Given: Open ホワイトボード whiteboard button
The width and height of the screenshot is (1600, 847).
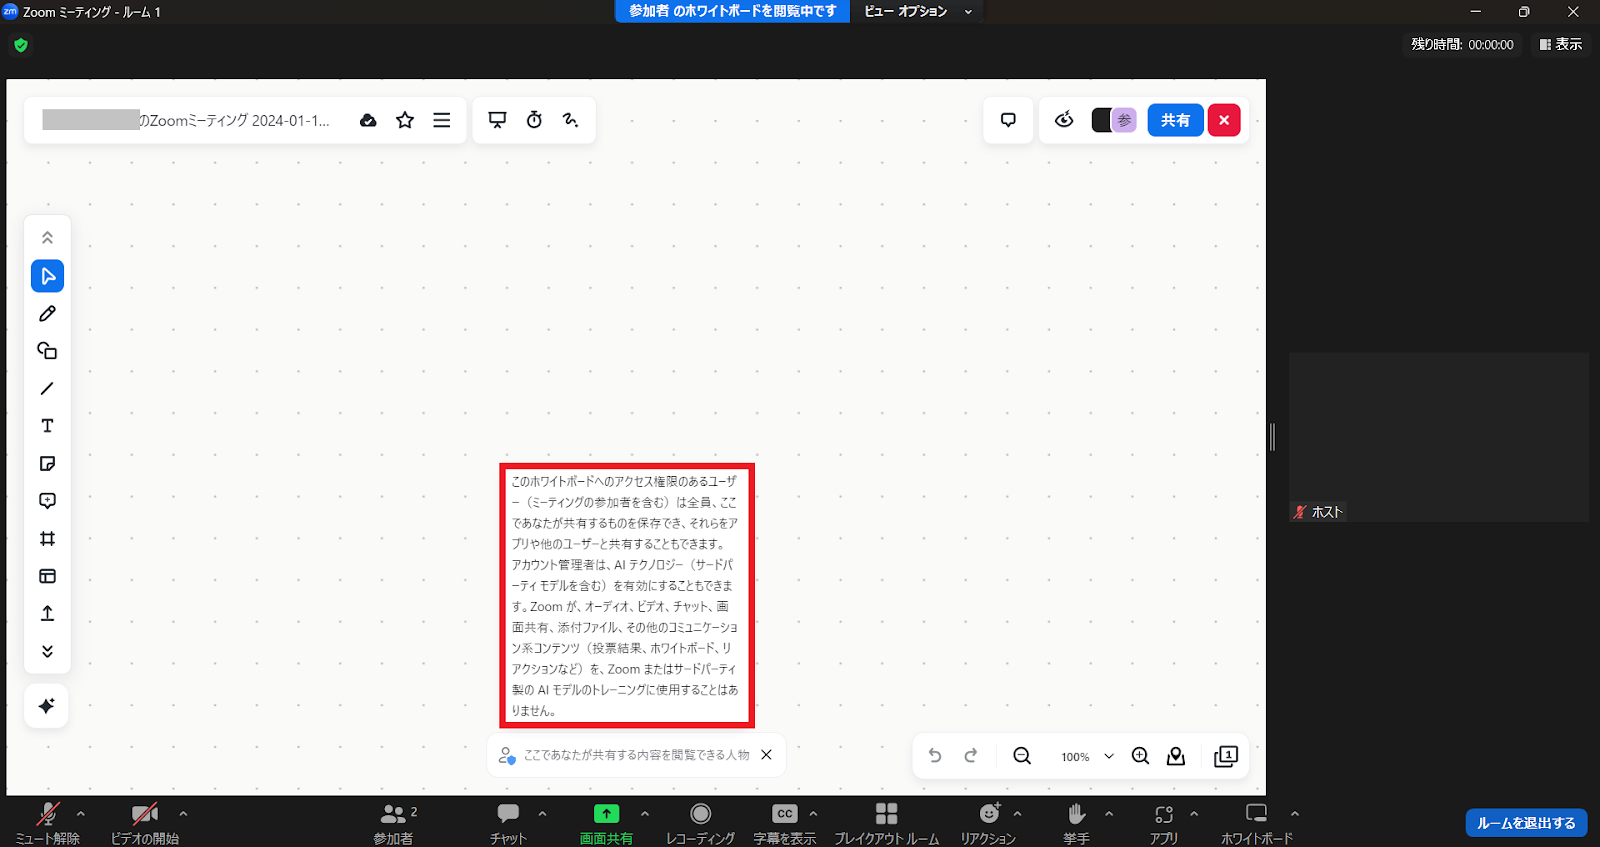Looking at the screenshot, I should click(x=1257, y=823).
